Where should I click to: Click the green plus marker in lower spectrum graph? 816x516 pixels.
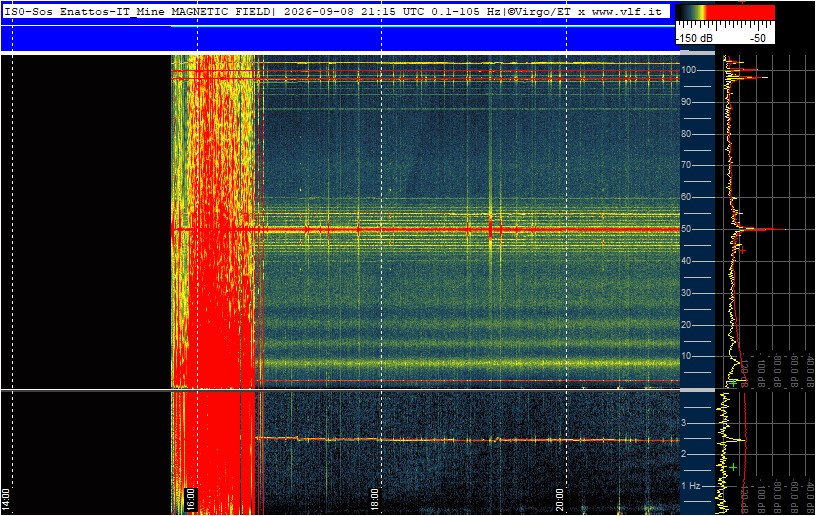(x=733, y=467)
